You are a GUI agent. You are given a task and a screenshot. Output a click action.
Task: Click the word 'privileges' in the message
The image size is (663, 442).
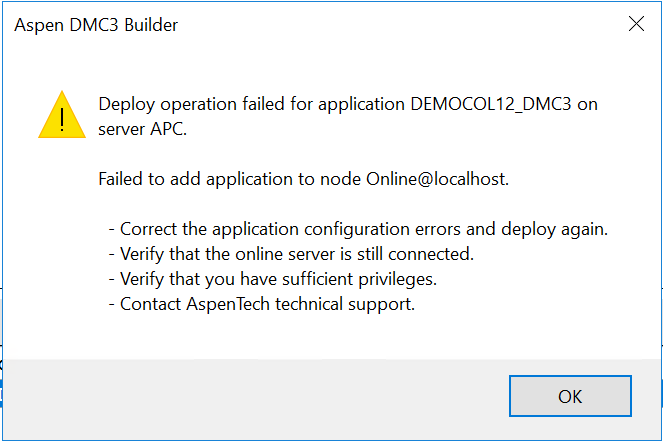[x=397, y=280]
